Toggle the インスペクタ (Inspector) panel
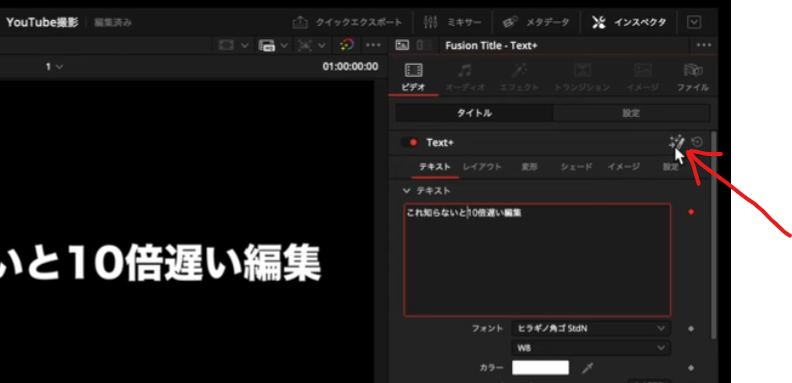The image size is (792, 383). pyautogui.click(x=629, y=22)
